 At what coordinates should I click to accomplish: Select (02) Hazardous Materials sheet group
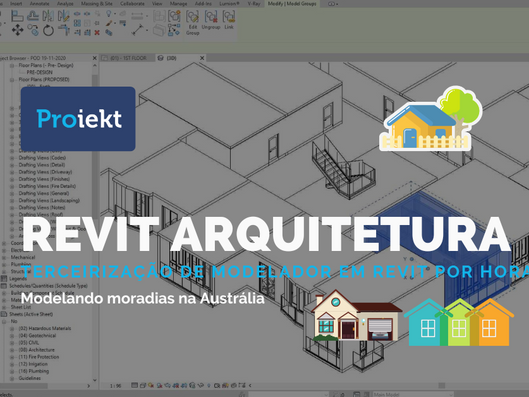[x=45, y=328]
